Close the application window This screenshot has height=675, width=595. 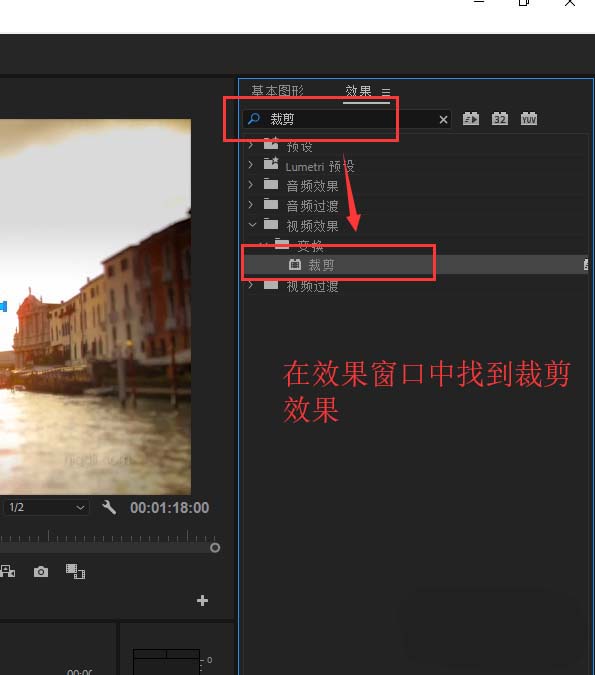pyautogui.click(x=570, y=3)
